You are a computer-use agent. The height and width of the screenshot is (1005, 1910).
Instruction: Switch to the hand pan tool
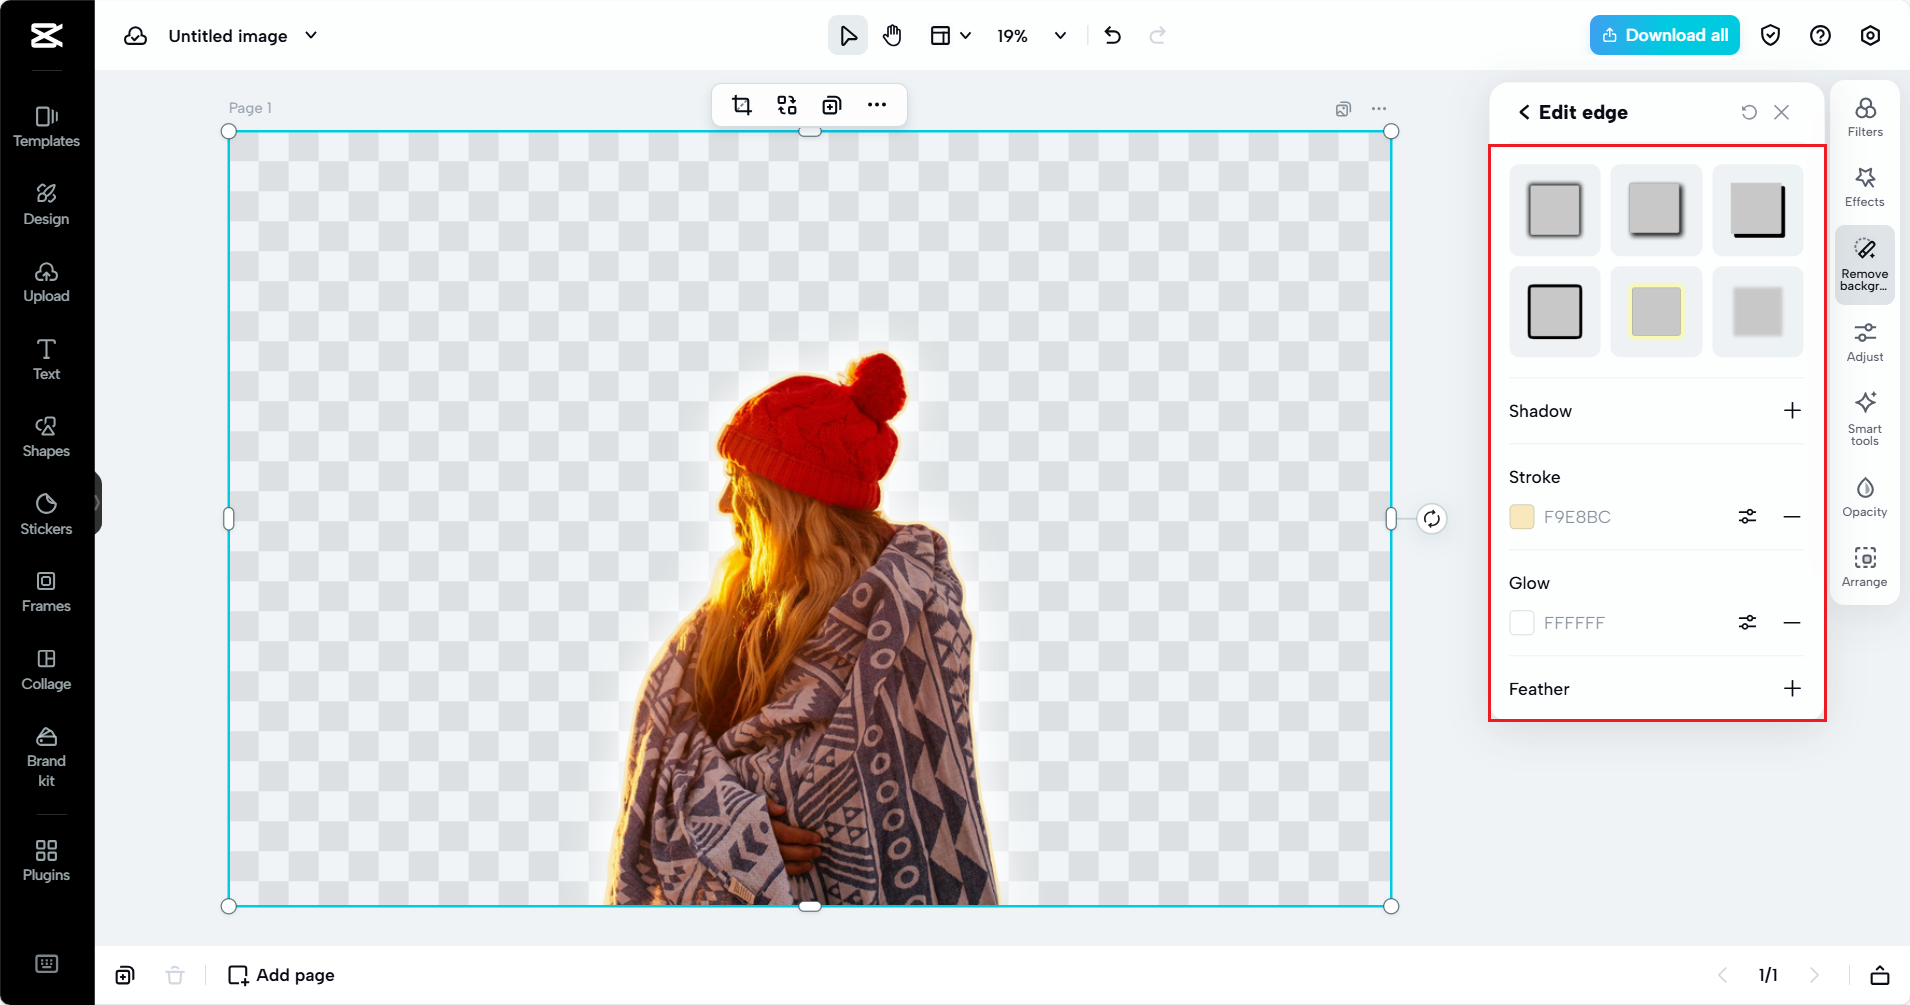891,35
